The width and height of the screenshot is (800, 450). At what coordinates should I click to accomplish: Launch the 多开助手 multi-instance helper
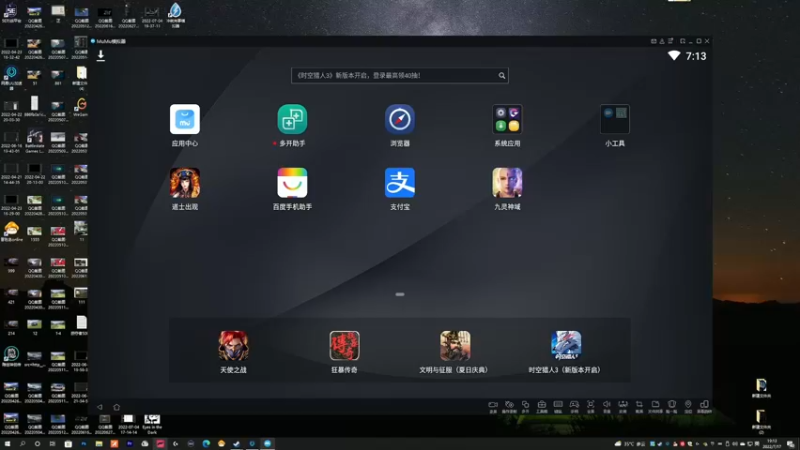[x=292, y=119]
